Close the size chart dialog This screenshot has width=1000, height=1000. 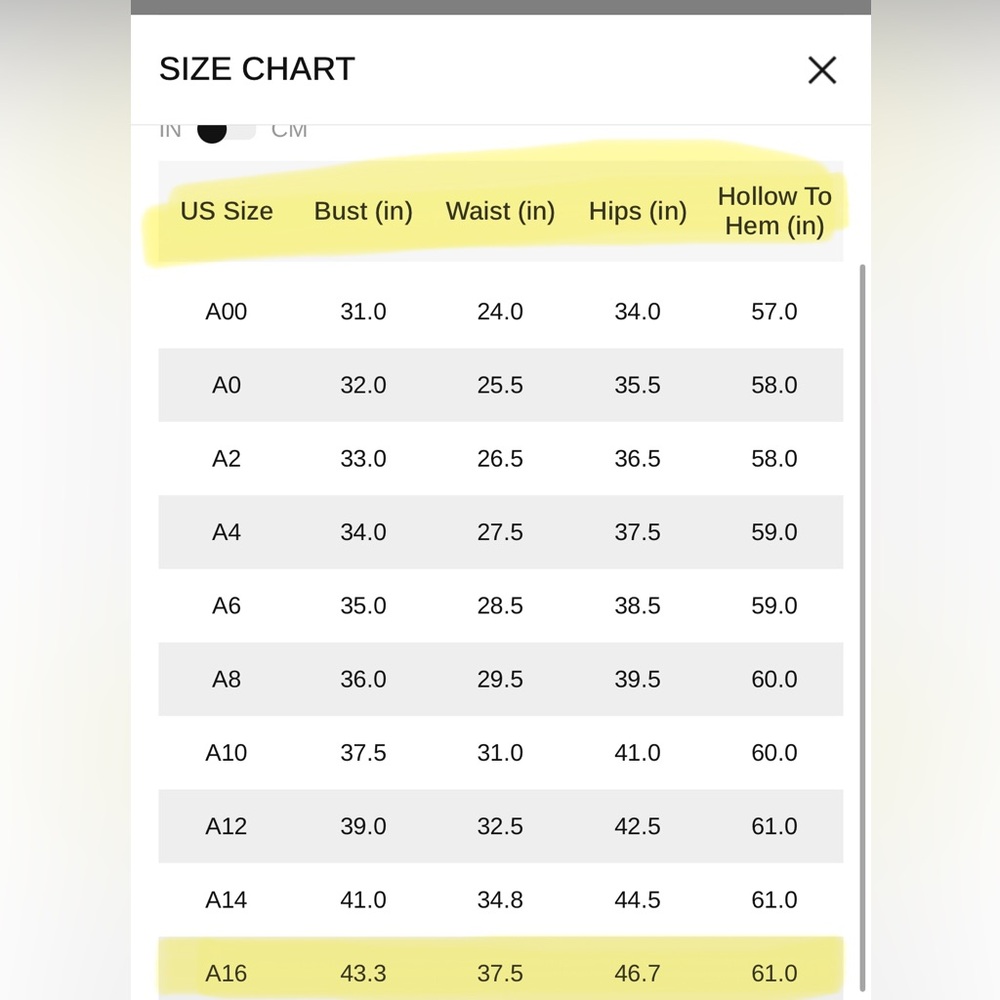(822, 70)
